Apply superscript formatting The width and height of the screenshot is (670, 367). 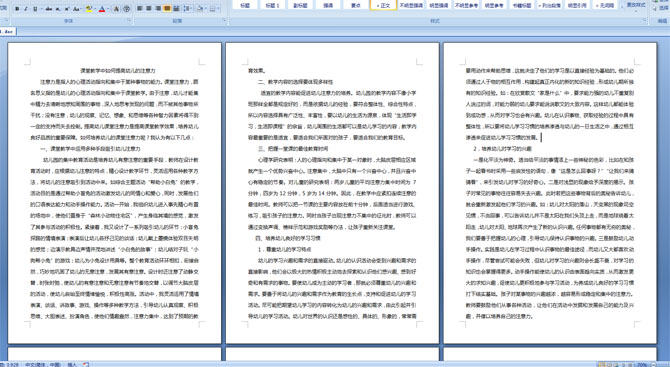(67, 9)
